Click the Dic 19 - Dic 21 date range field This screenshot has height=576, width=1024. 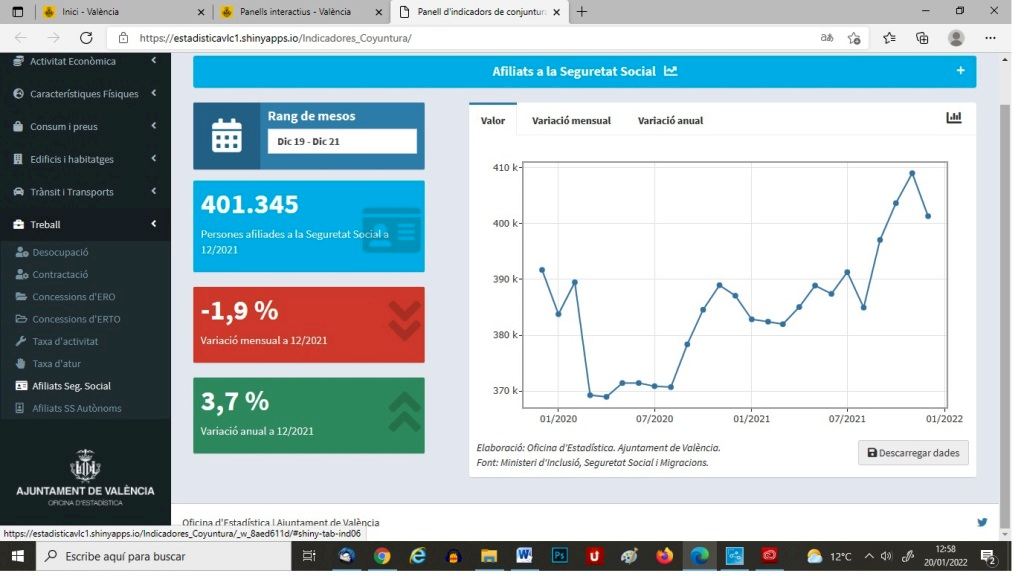point(342,141)
